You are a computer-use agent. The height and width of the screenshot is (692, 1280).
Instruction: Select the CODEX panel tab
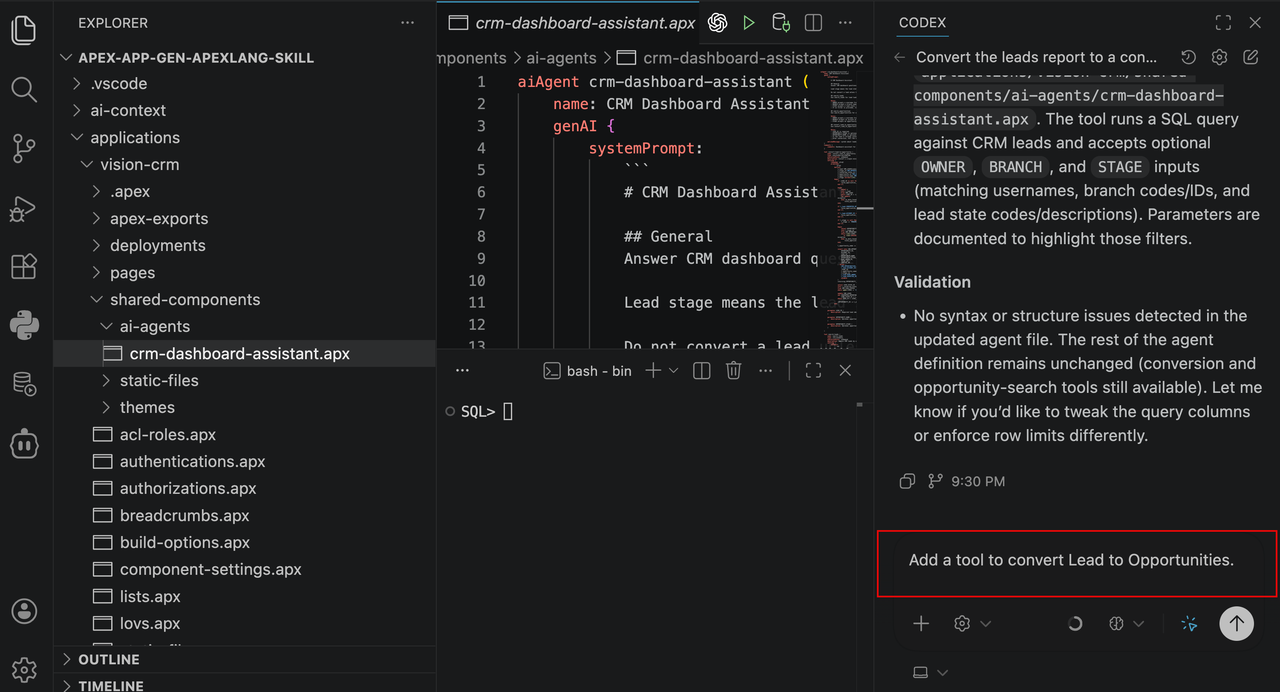point(922,22)
